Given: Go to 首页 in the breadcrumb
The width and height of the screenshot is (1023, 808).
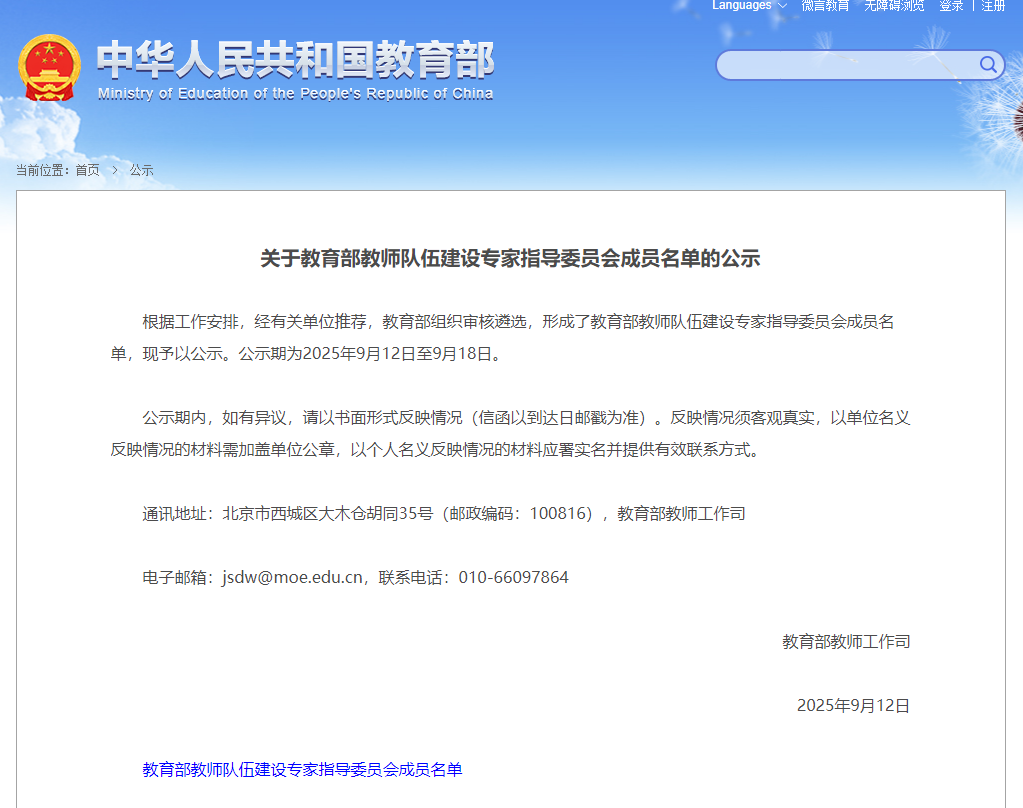Looking at the screenshot, I should (x=88, y=170).
